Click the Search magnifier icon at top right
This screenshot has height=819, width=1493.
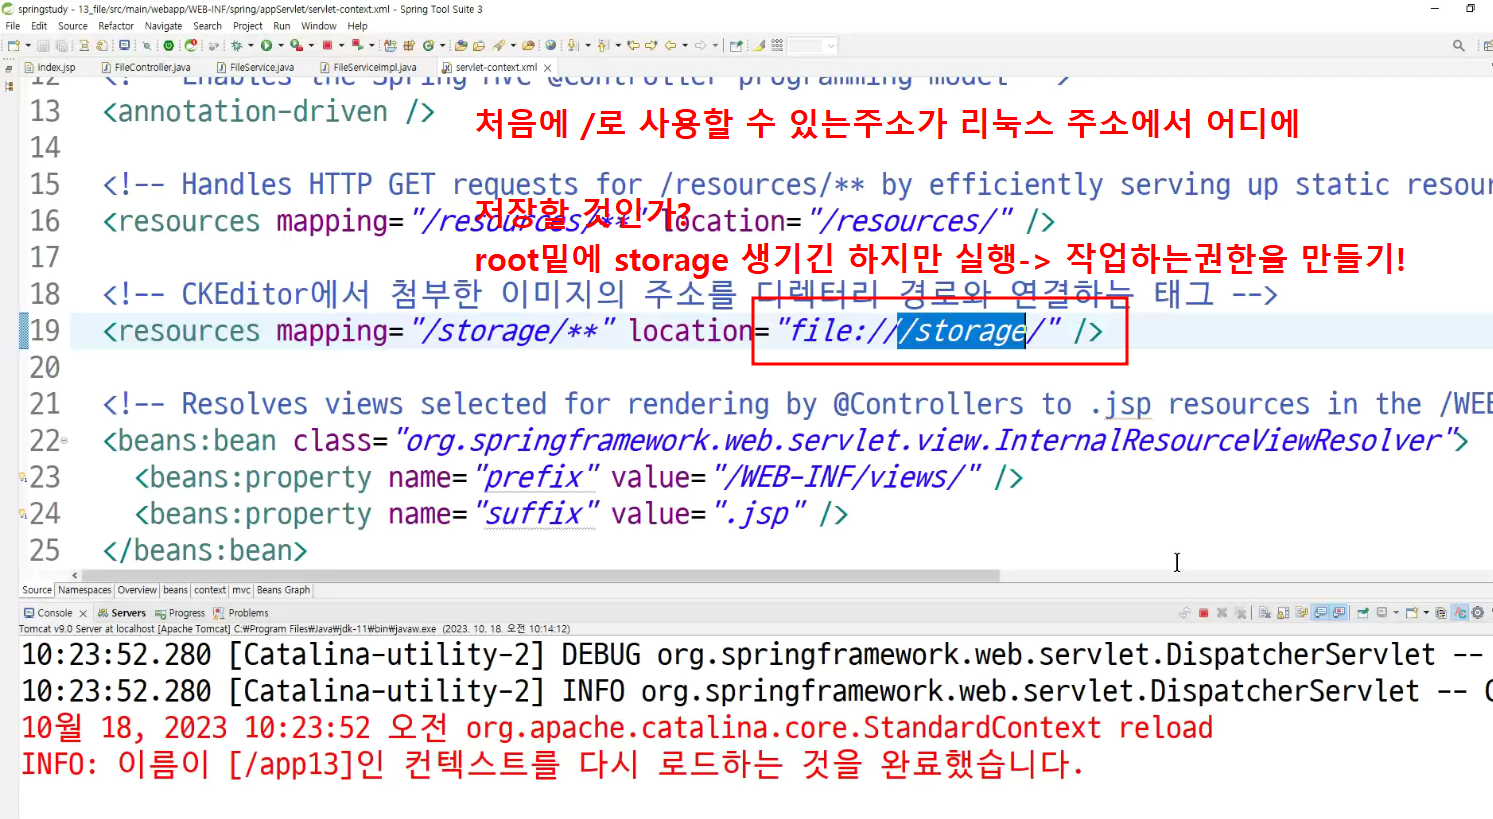1458,45
